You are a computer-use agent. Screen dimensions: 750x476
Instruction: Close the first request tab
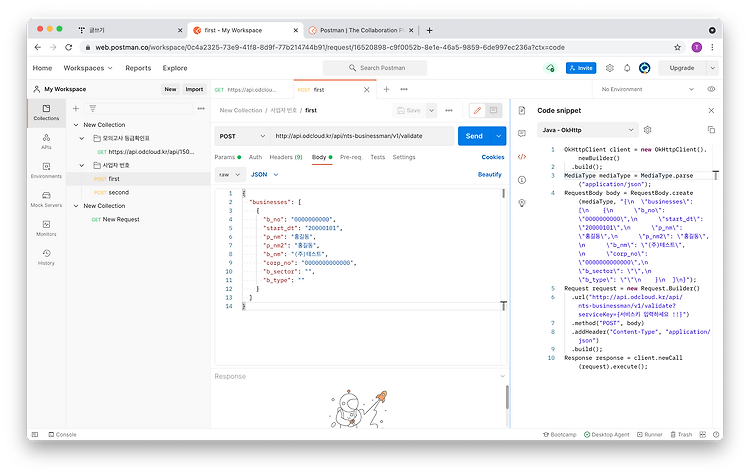(x=366, y=89)
